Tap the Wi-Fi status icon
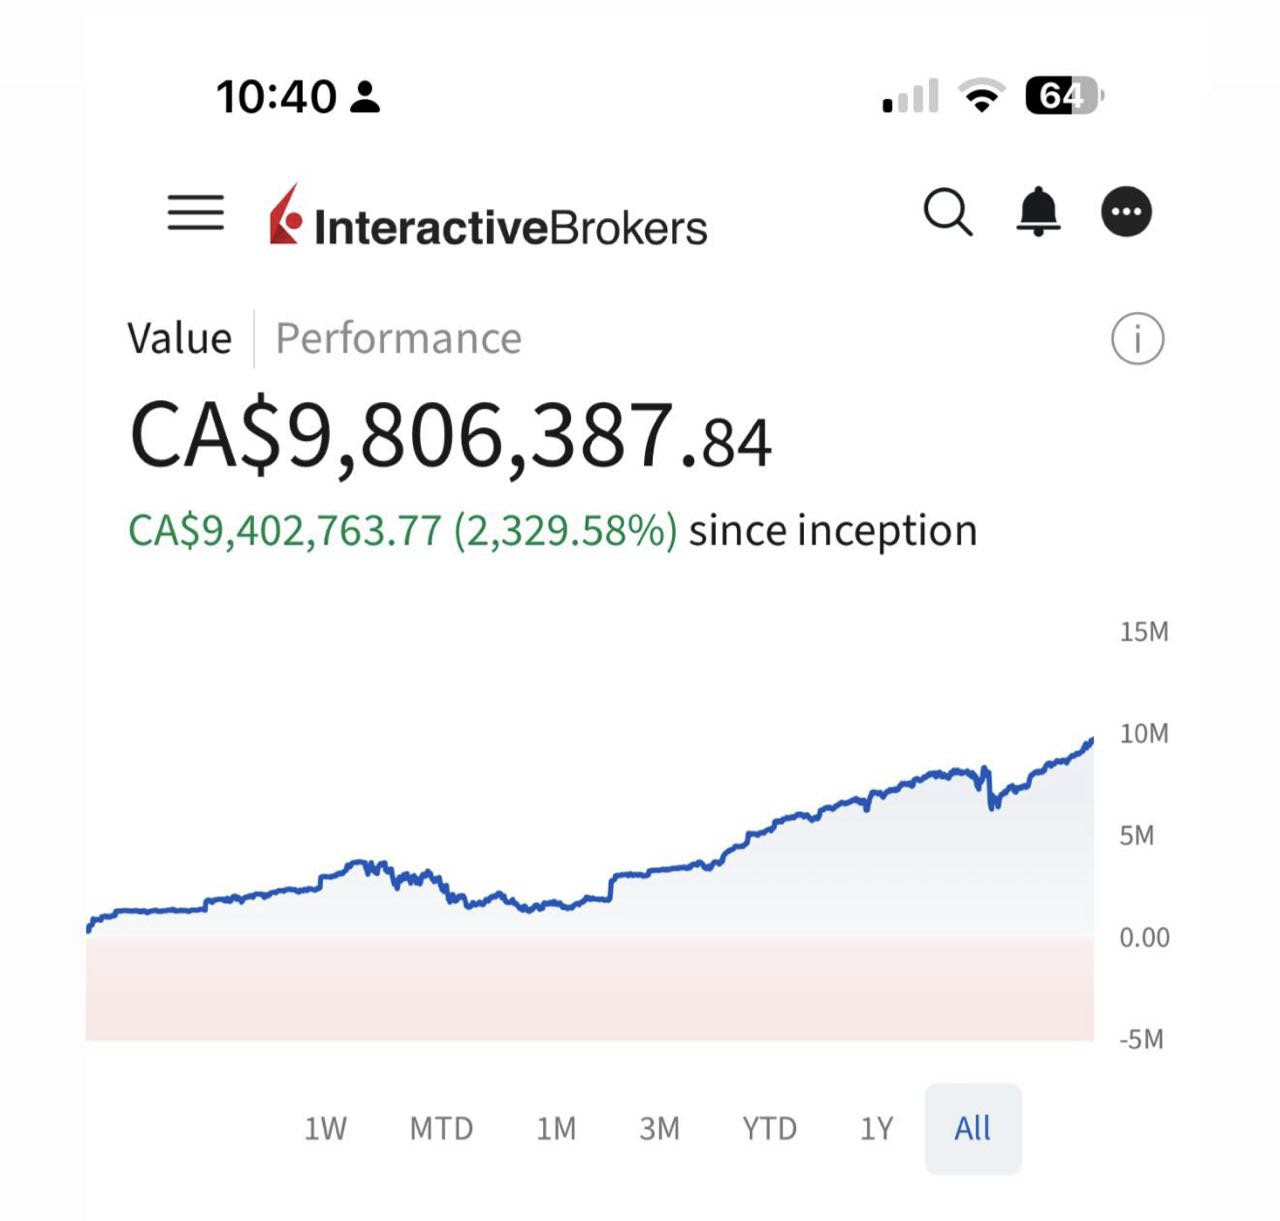1280x1221 pixels. coord(981,96)
